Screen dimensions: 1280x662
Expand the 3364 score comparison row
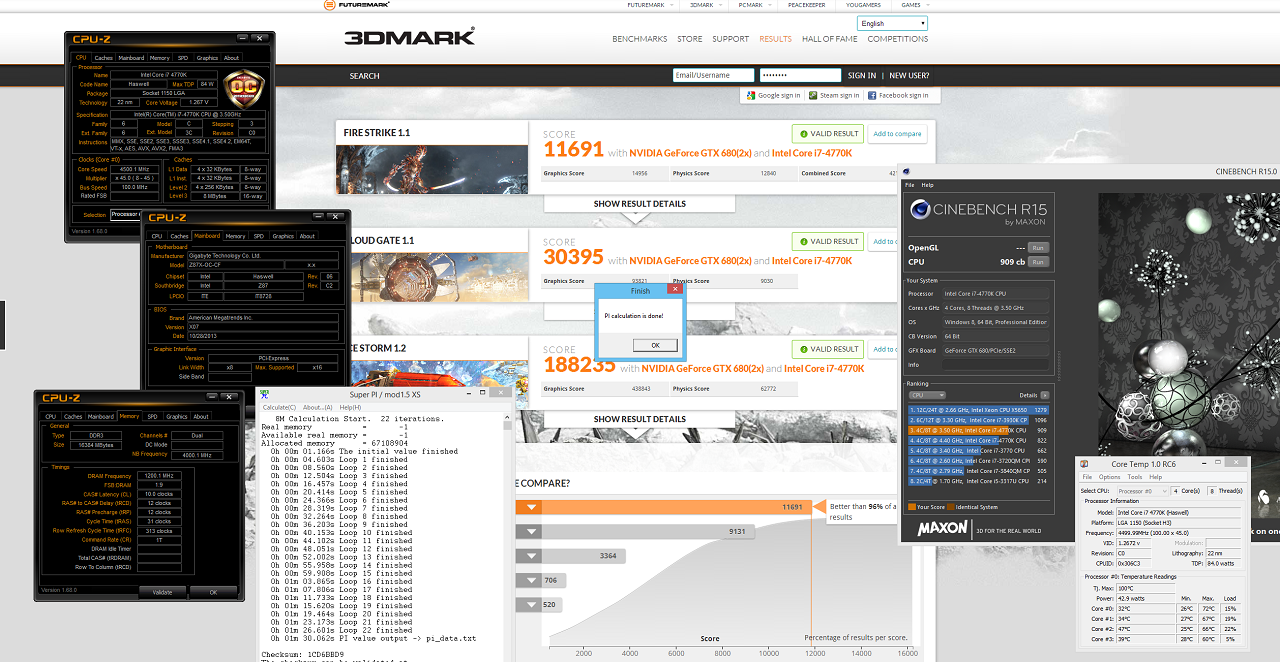pos(532,556)
